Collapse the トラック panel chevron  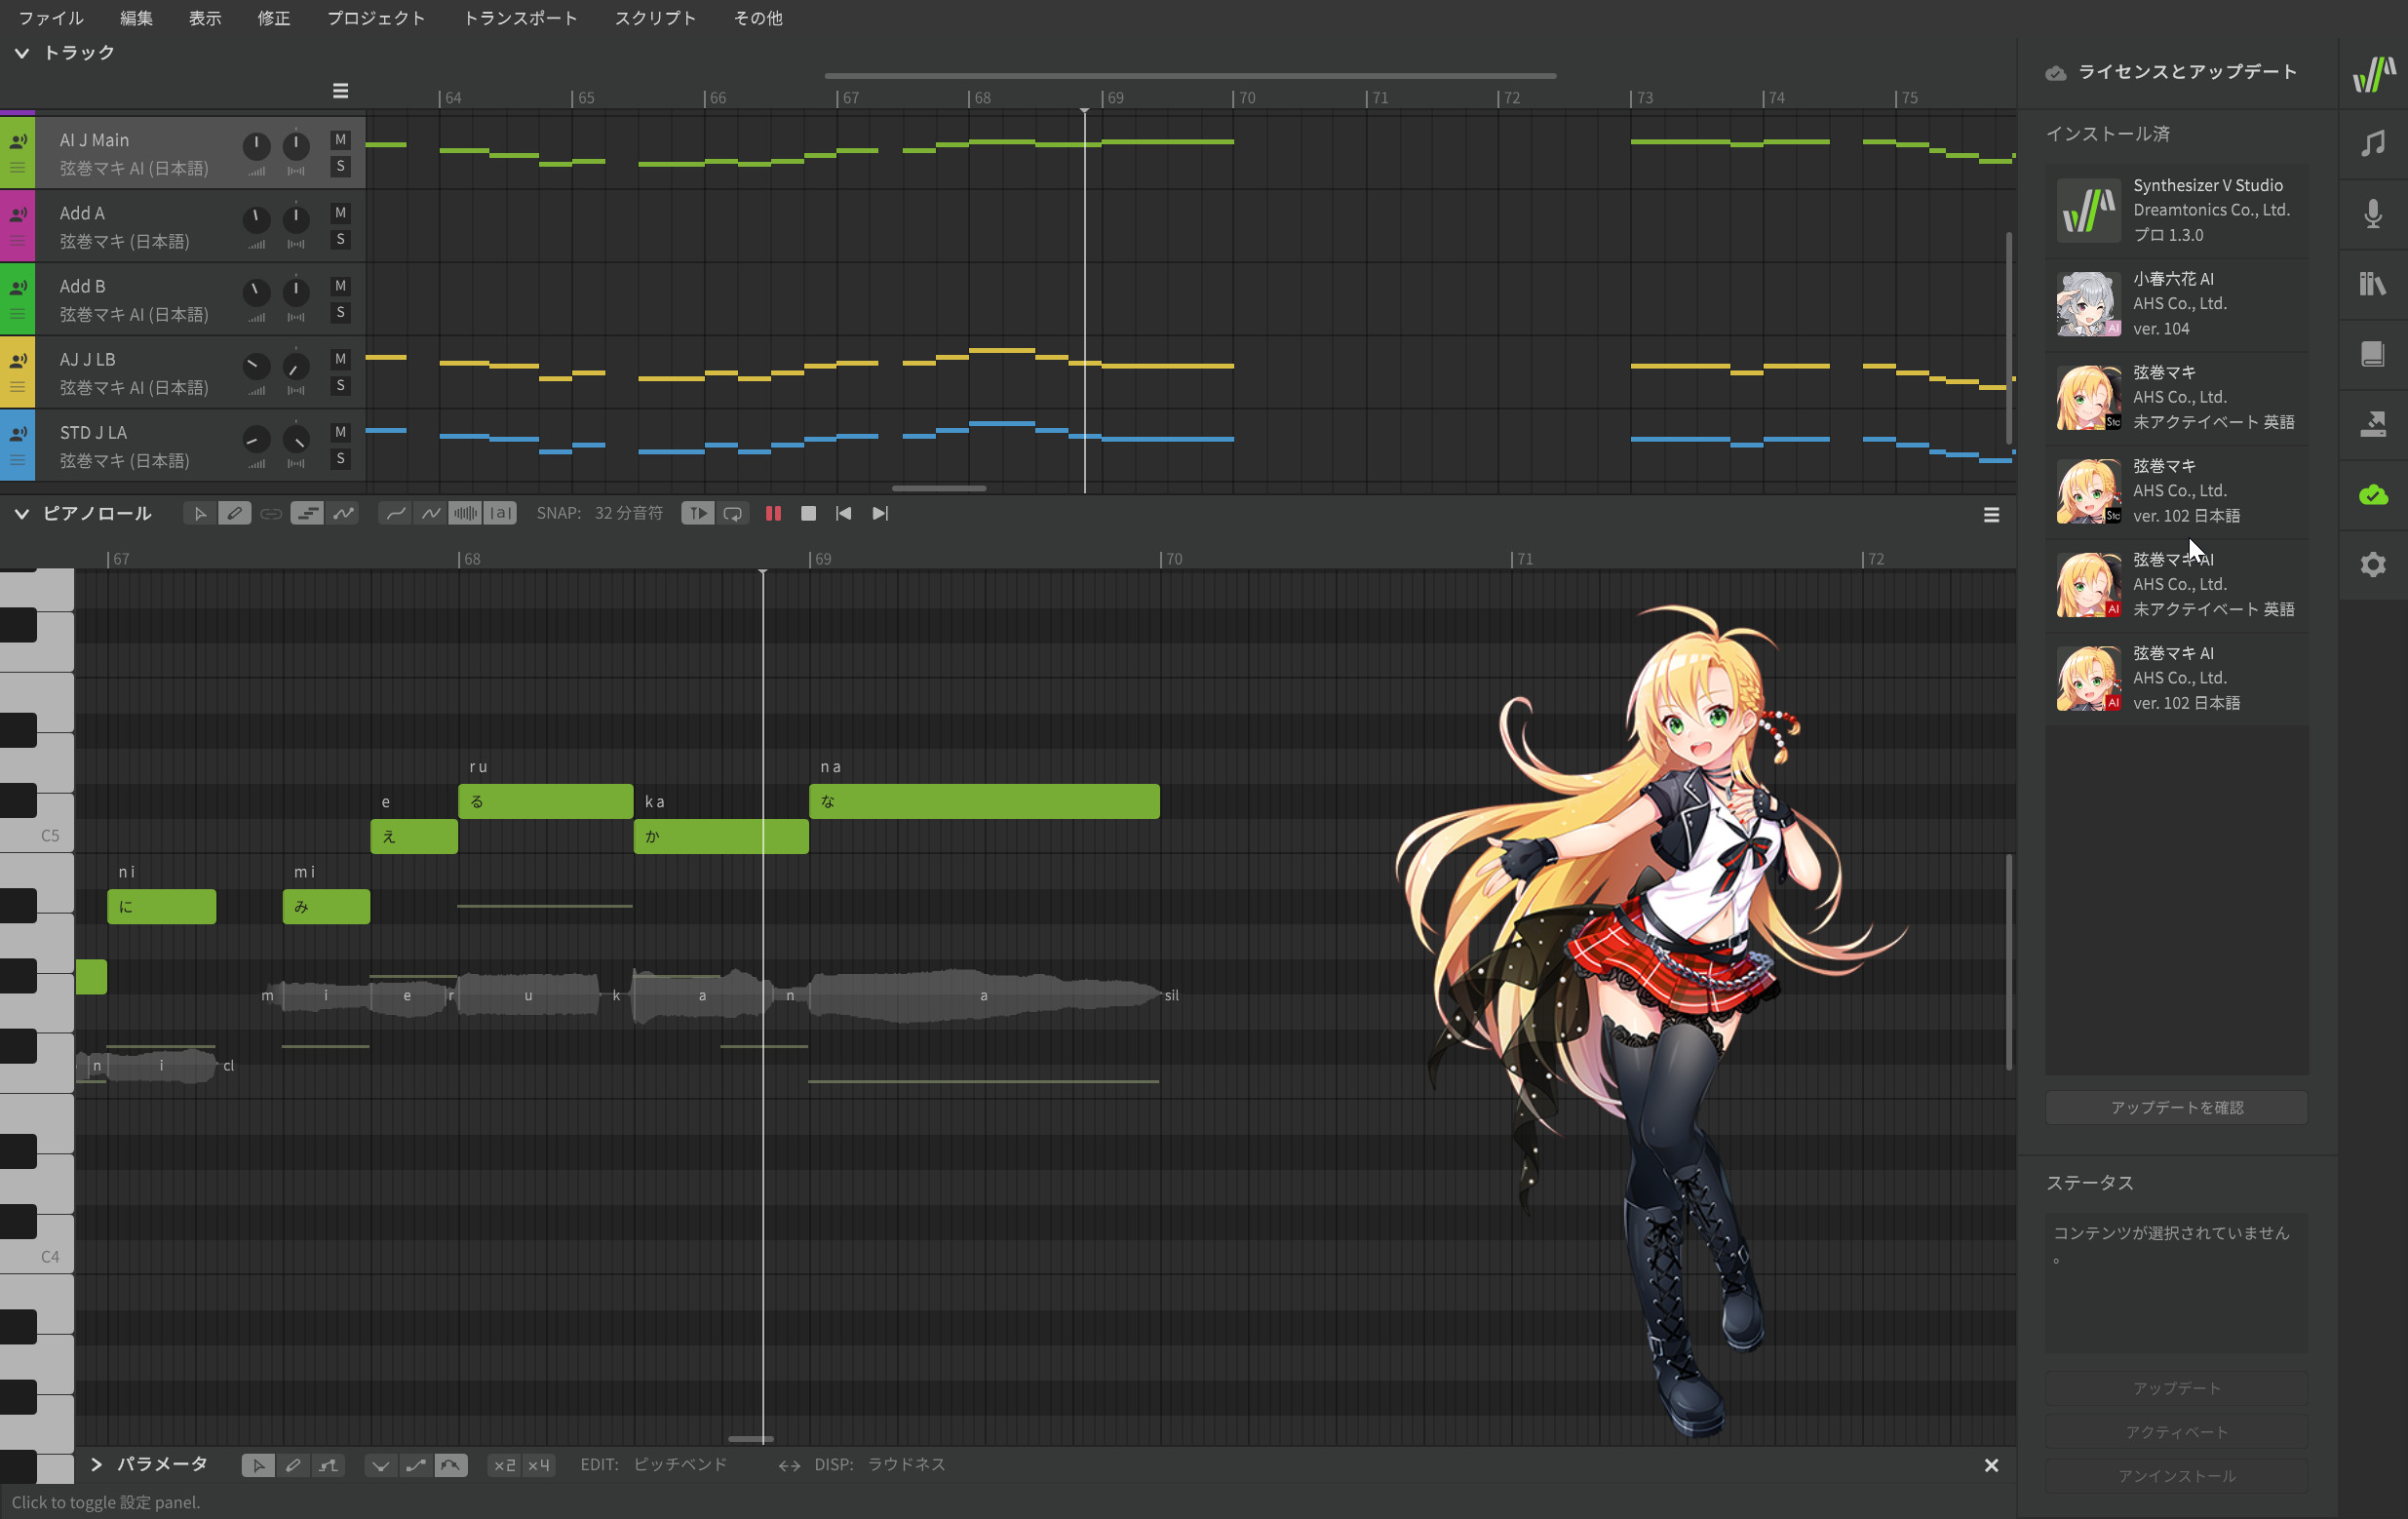pos(21,53)
